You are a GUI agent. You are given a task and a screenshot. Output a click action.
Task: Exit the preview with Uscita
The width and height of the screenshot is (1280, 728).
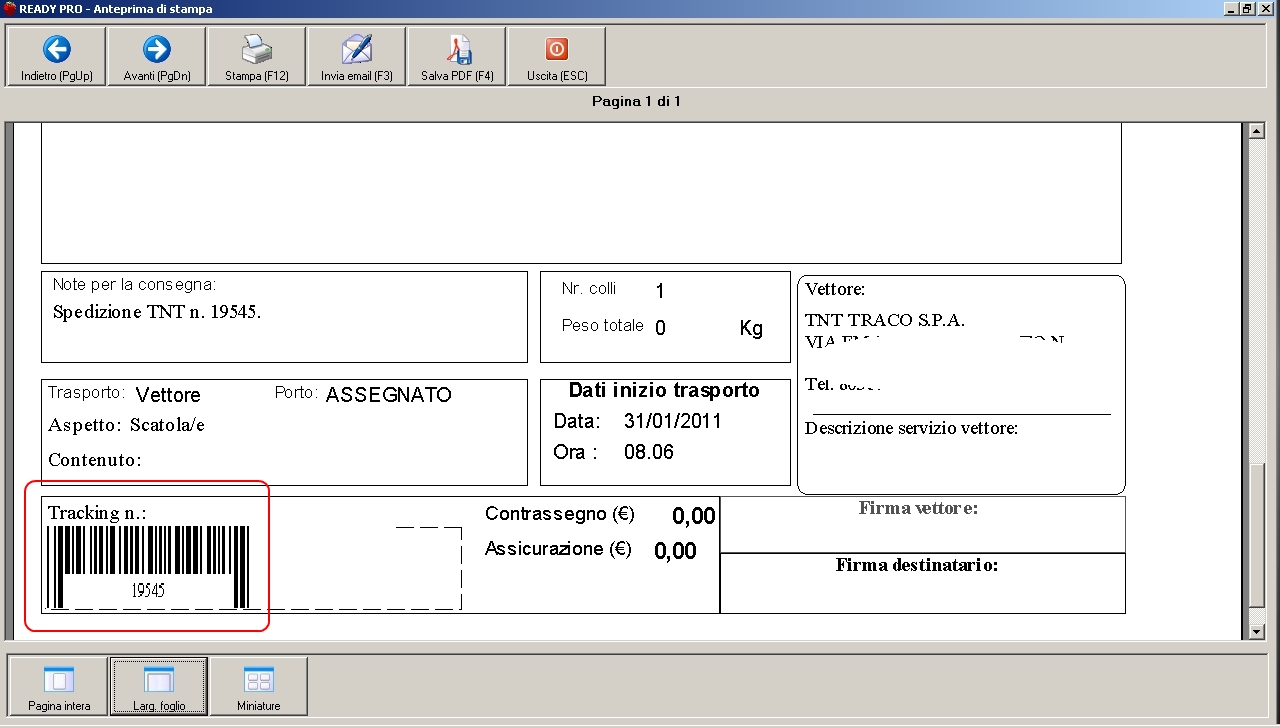coord(557,57)
